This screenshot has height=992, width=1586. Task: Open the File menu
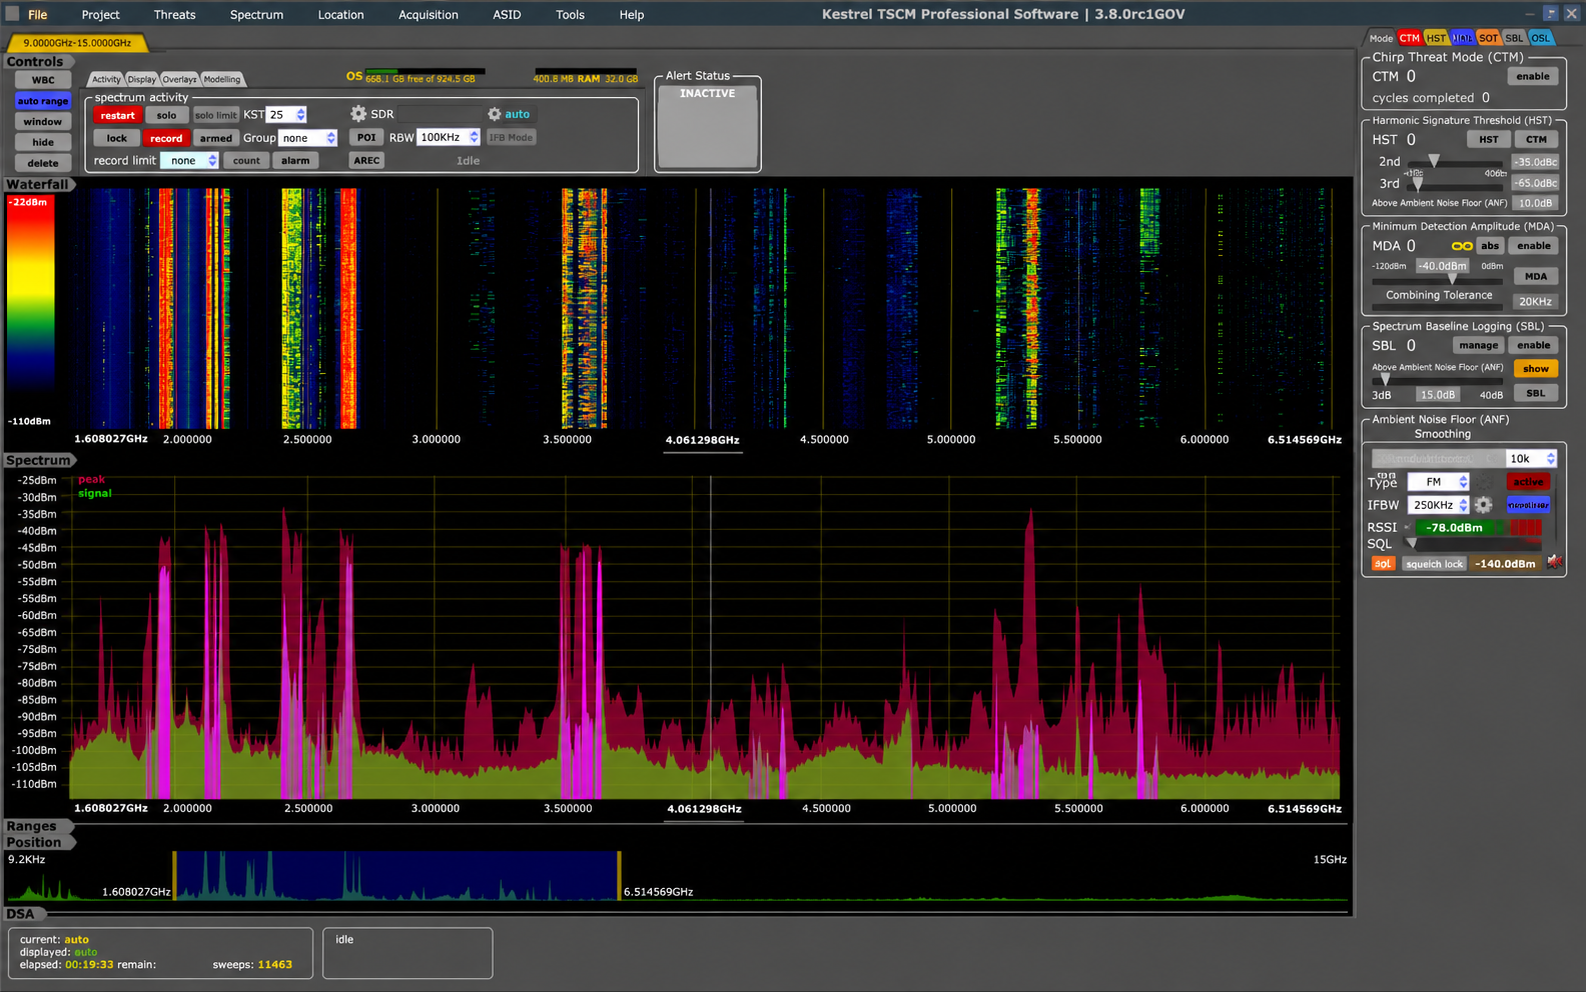[x=38, y=14]
